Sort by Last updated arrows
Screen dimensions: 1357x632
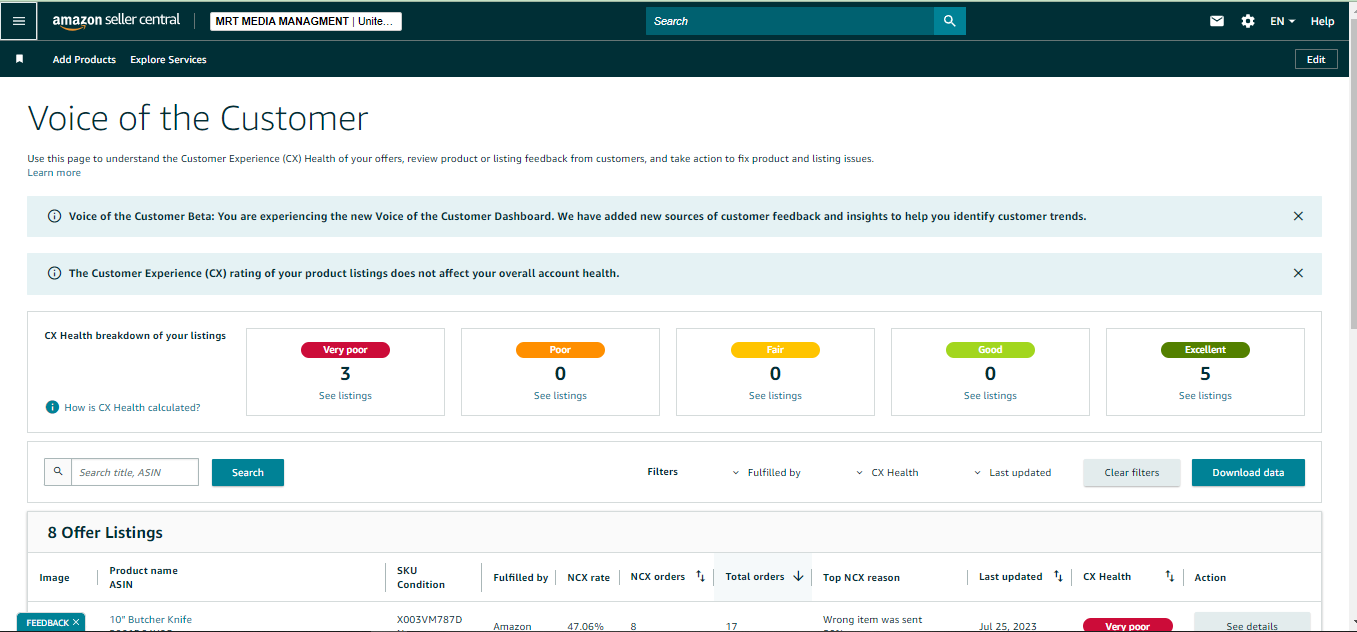[1058, 576]
